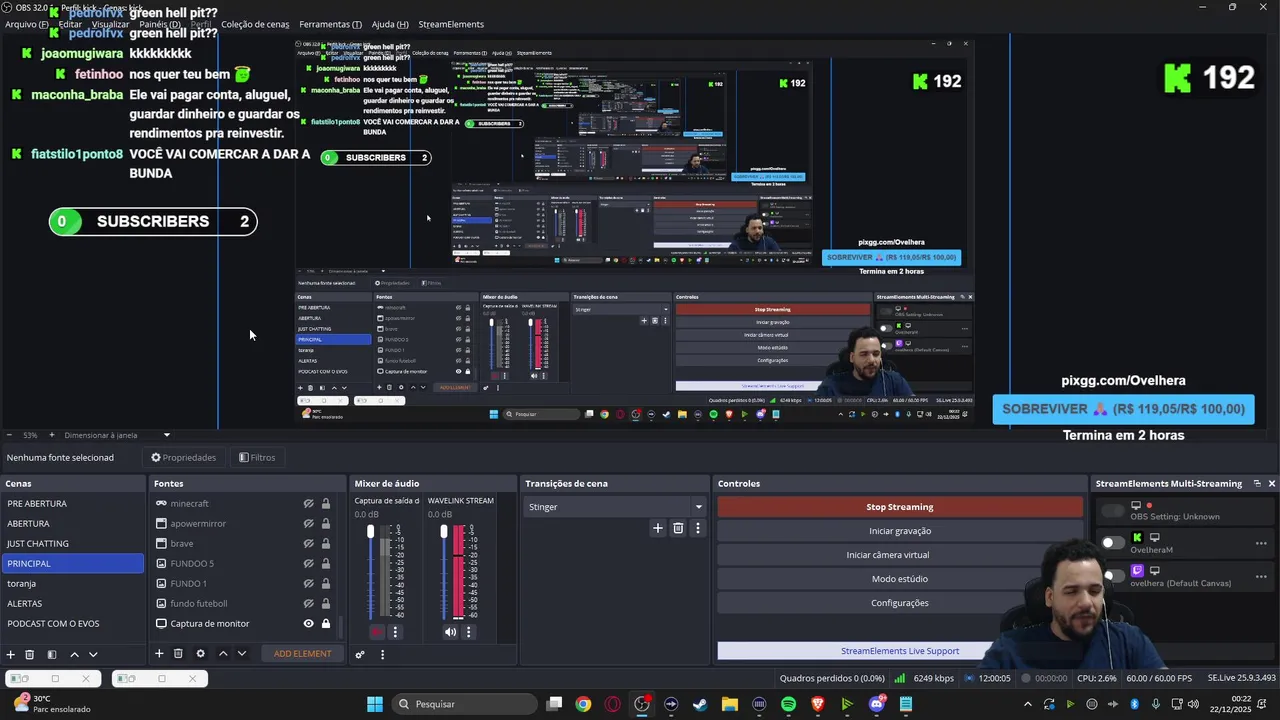Open Steam from the taskbar
Screen dimensions: 1280x720
pos(700,704)
